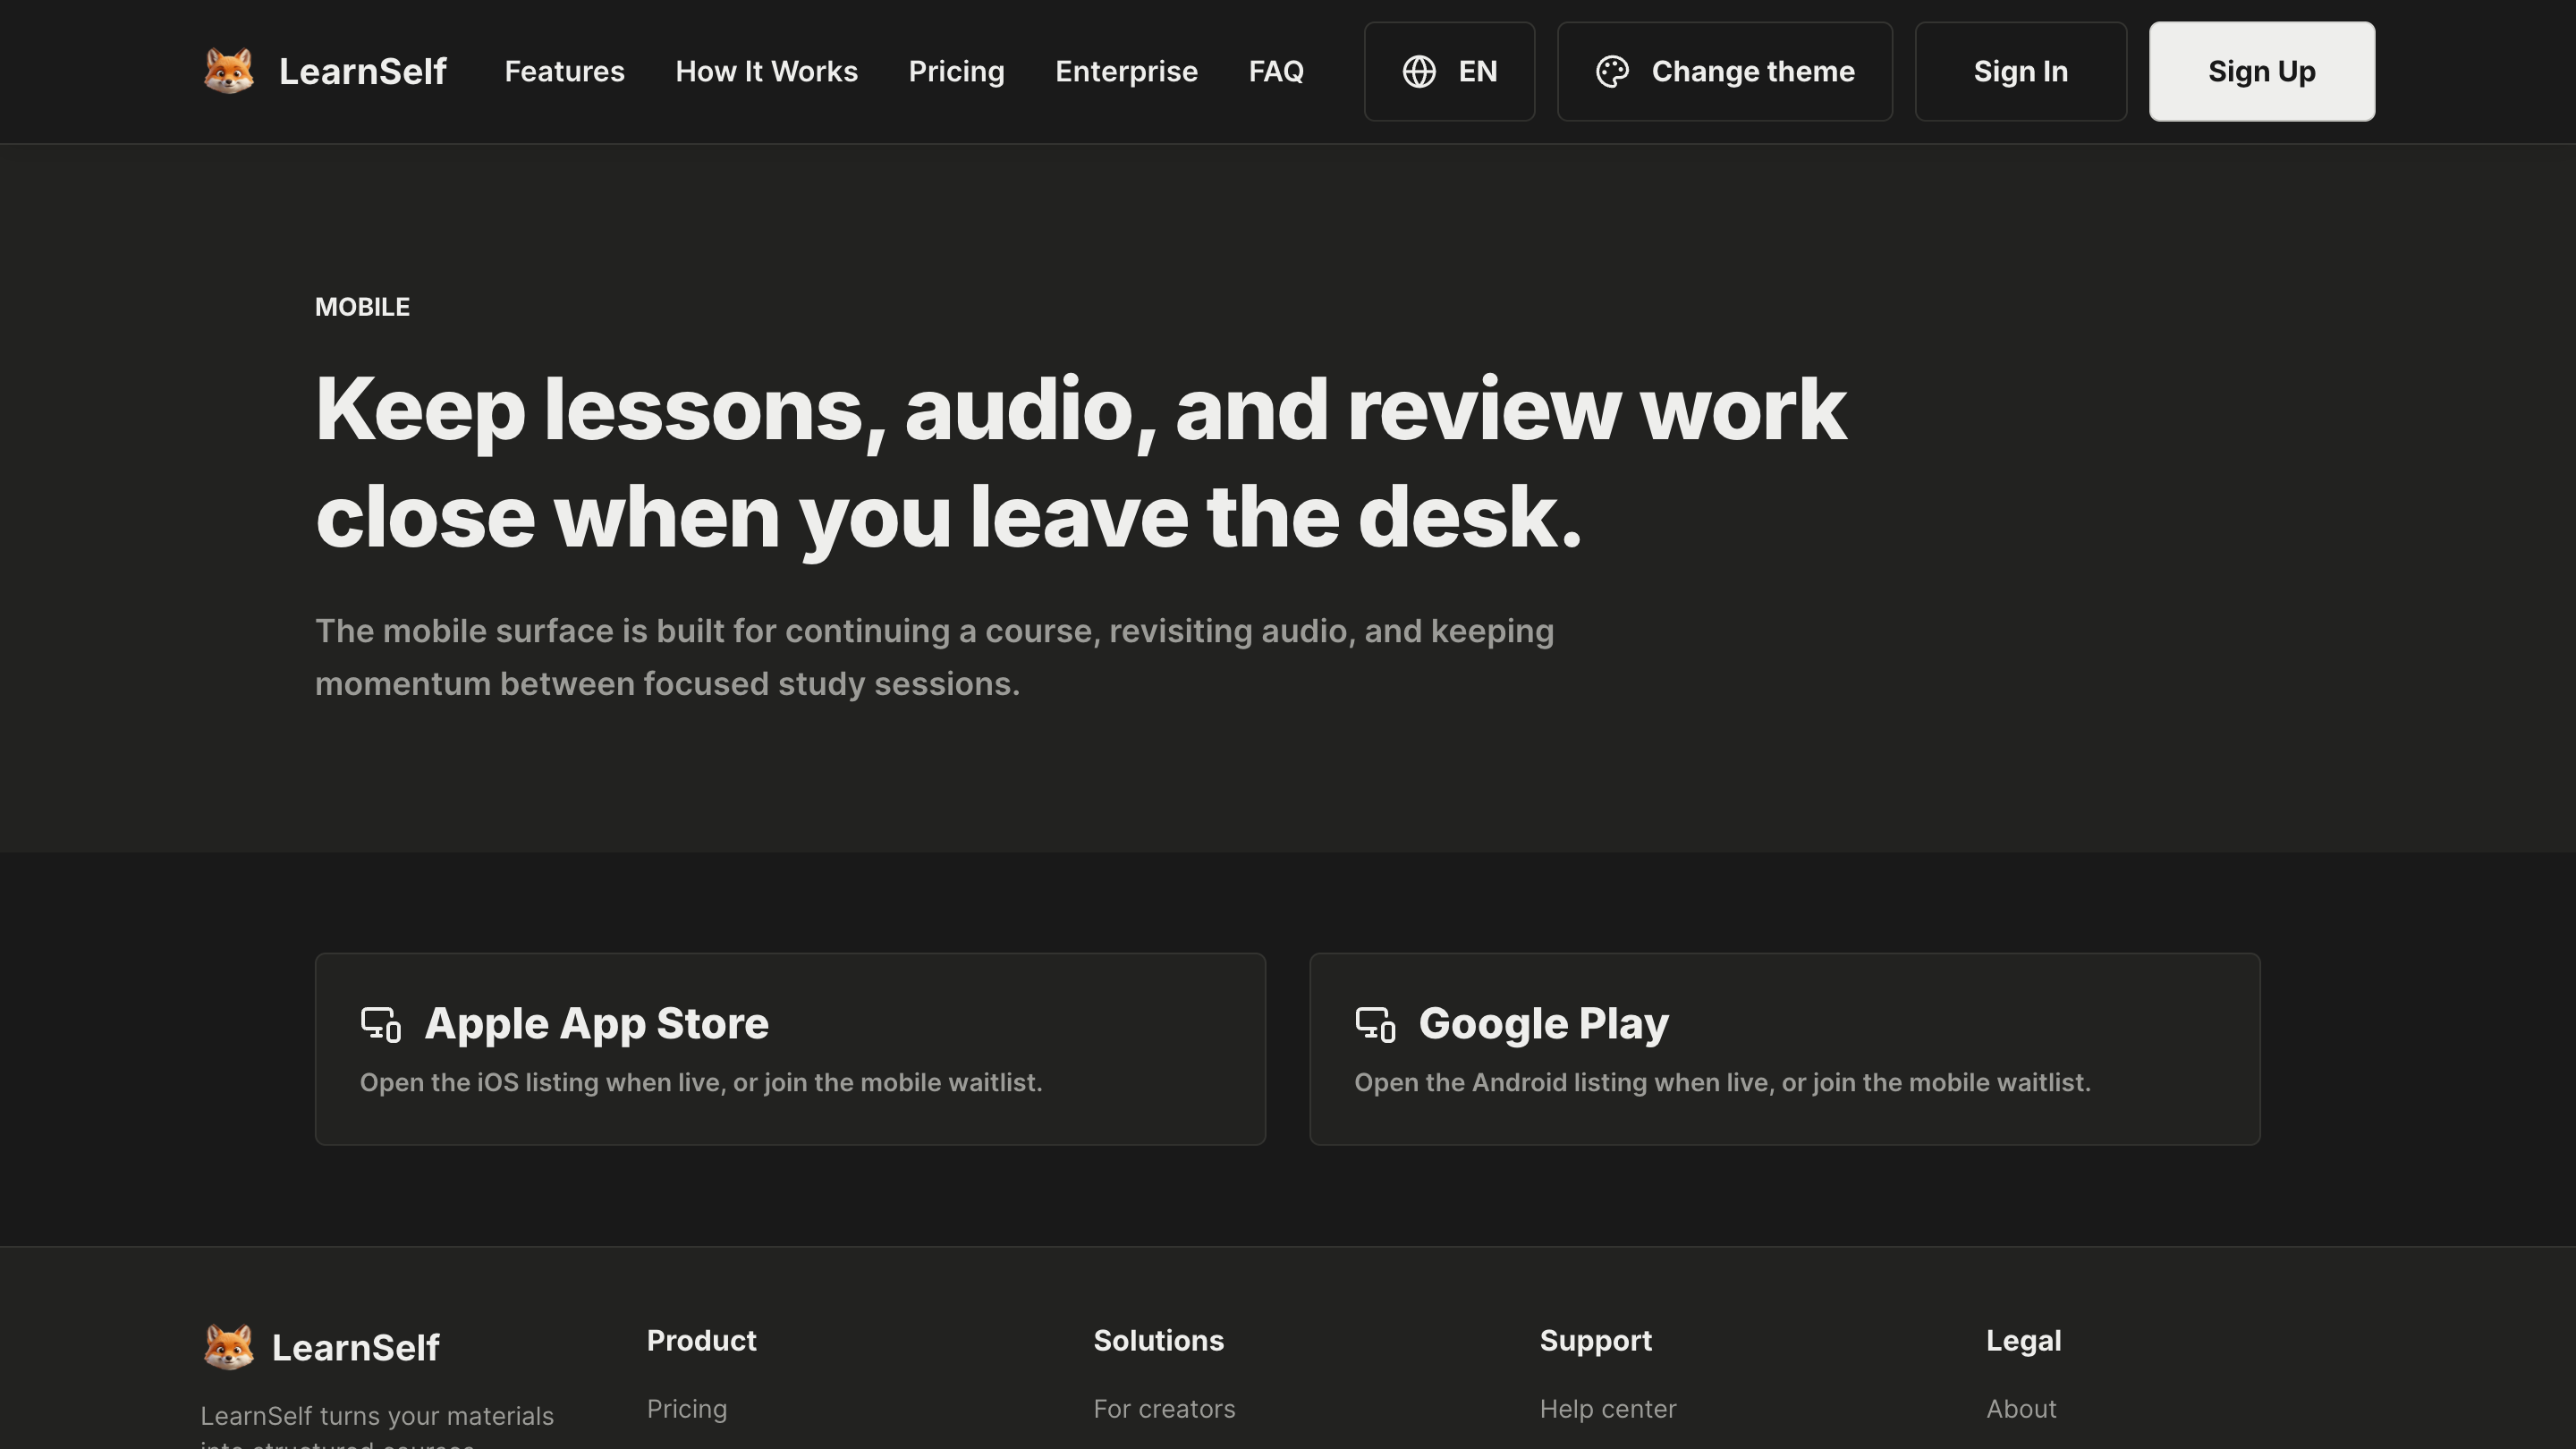Click the Support footer heading
Screen dimensions: 2576x1449
click(1595, 1340)
